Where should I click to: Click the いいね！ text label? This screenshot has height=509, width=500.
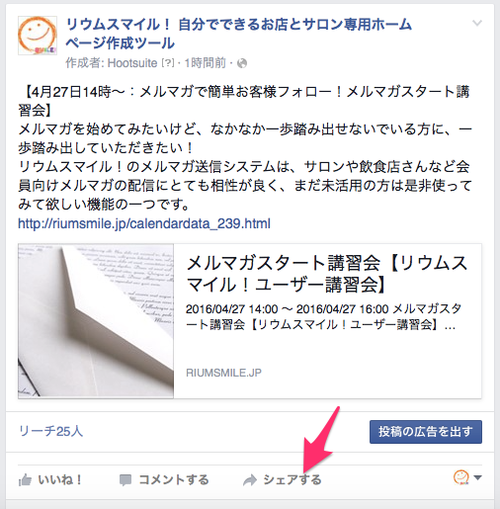[60, 480]
